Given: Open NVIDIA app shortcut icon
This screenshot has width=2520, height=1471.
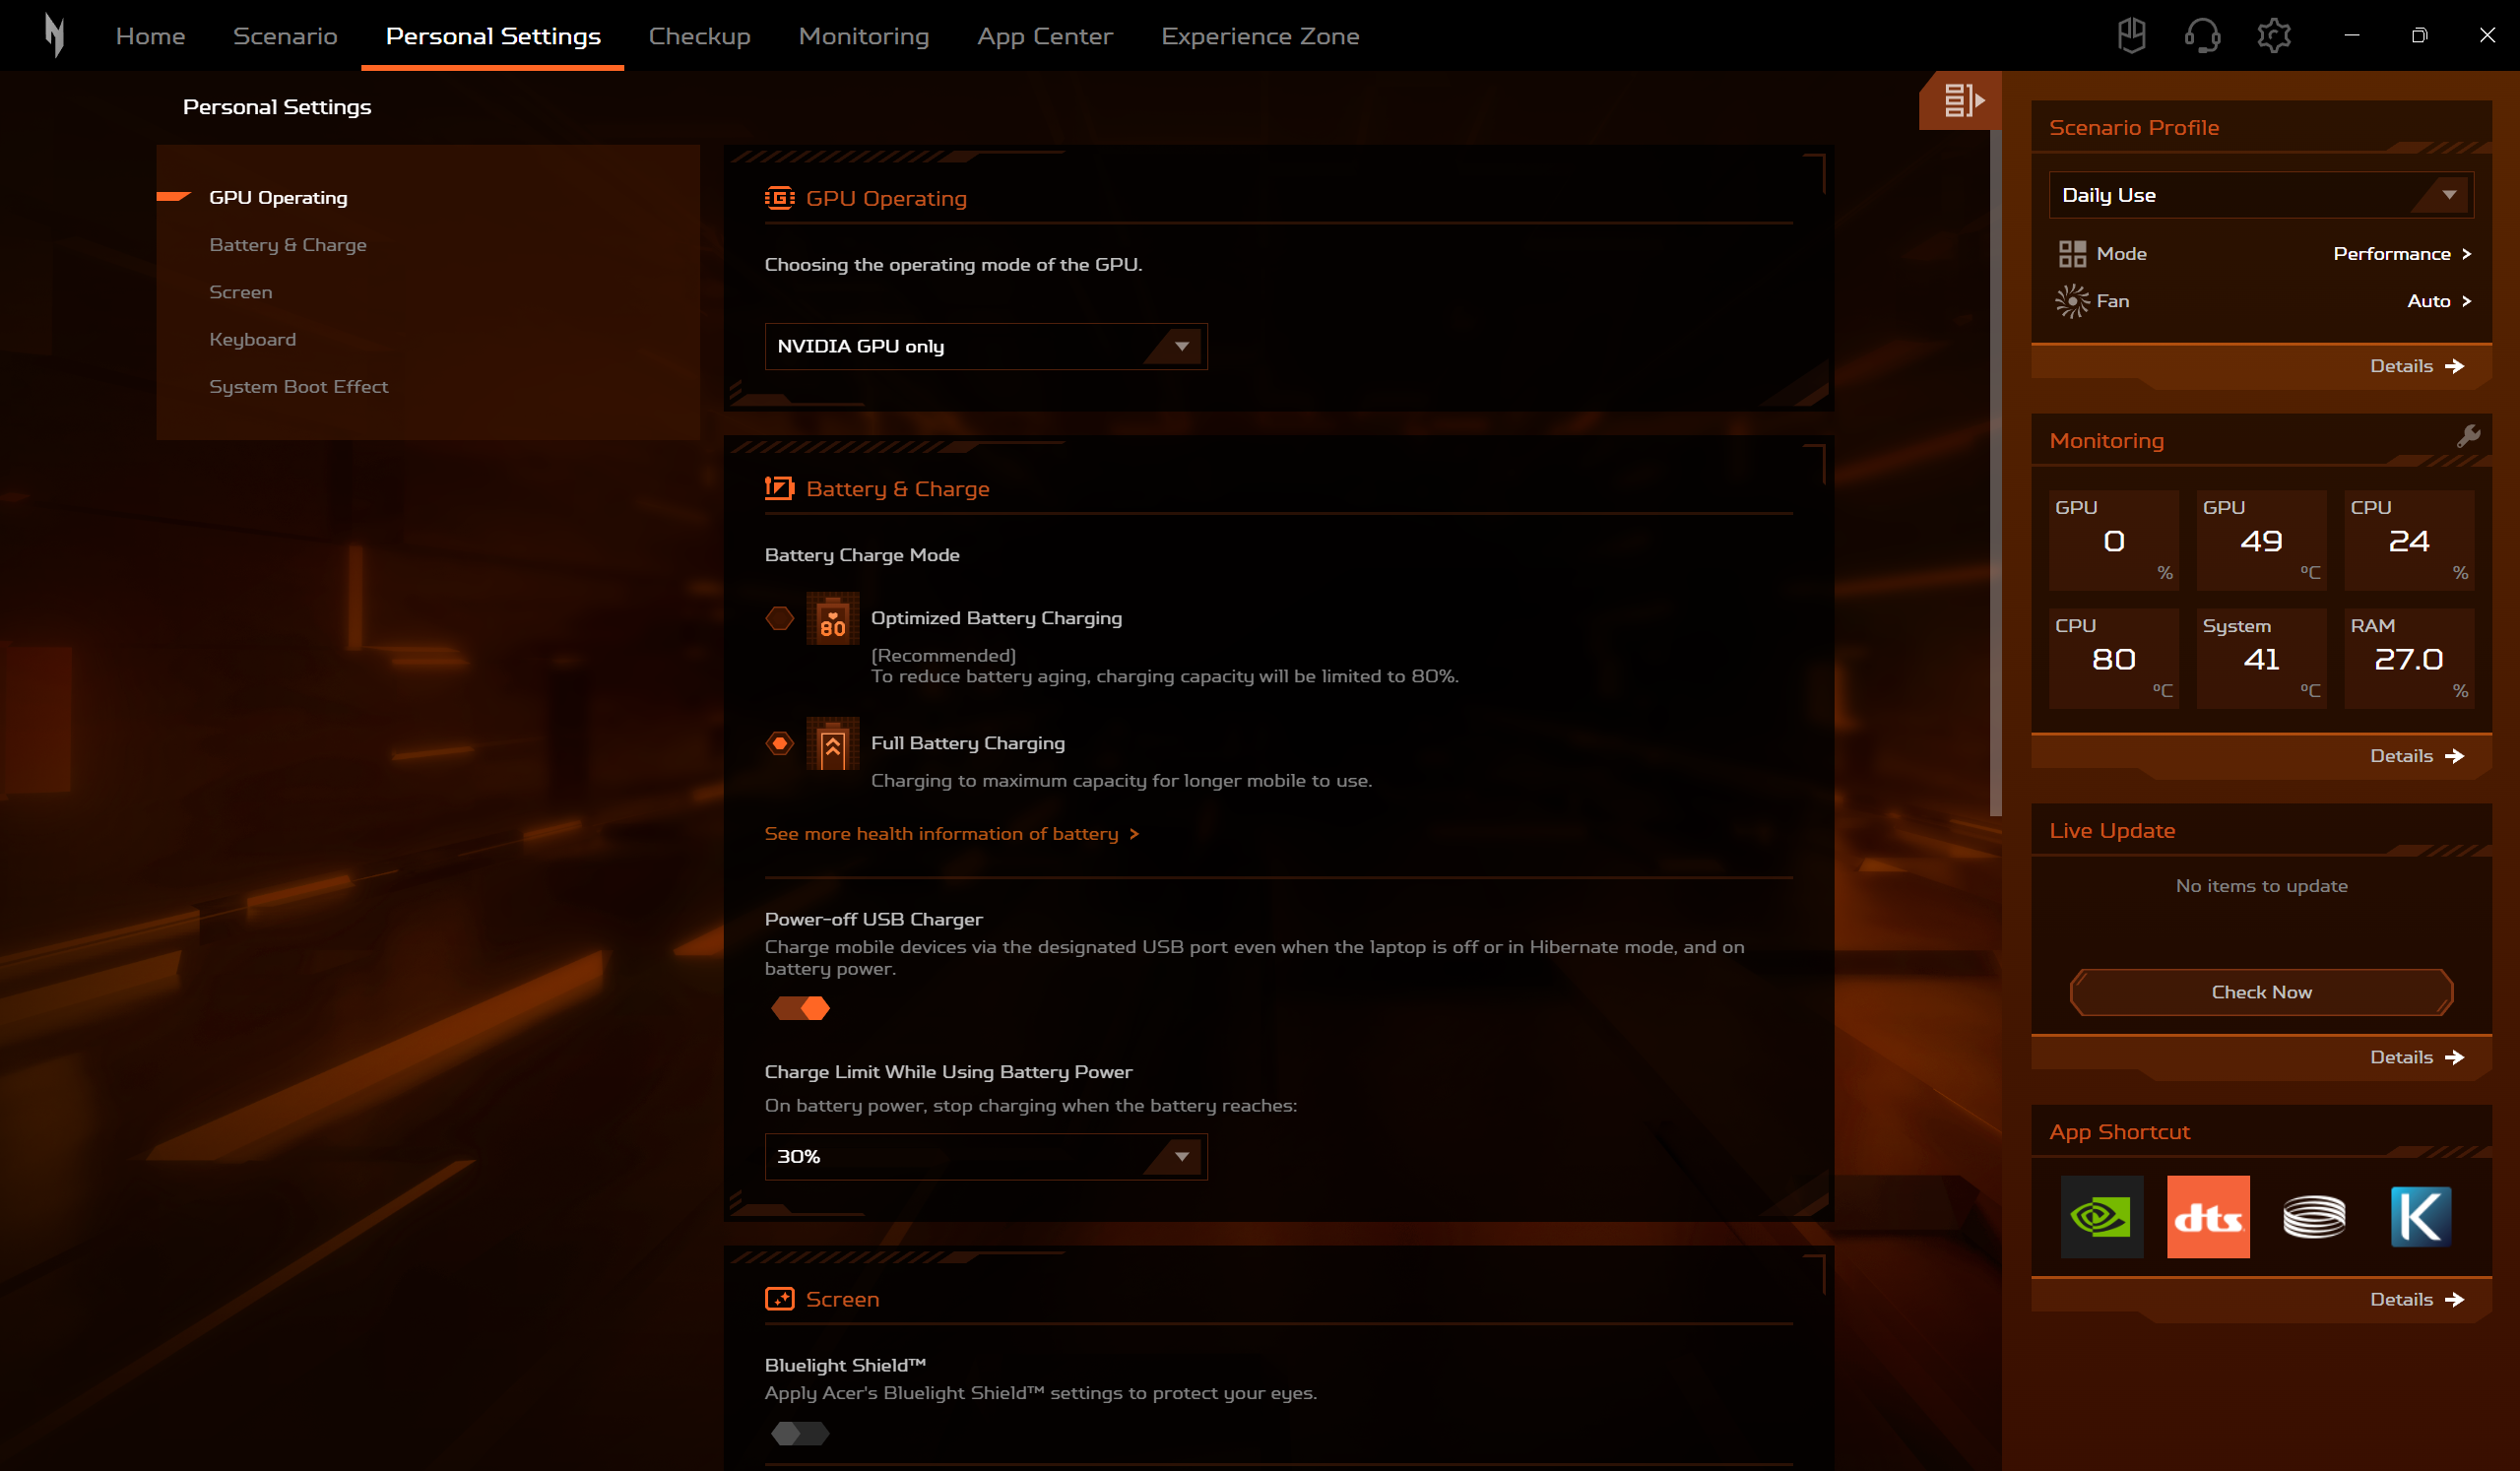Looking at the screenshot, I should (2101, 1216).
